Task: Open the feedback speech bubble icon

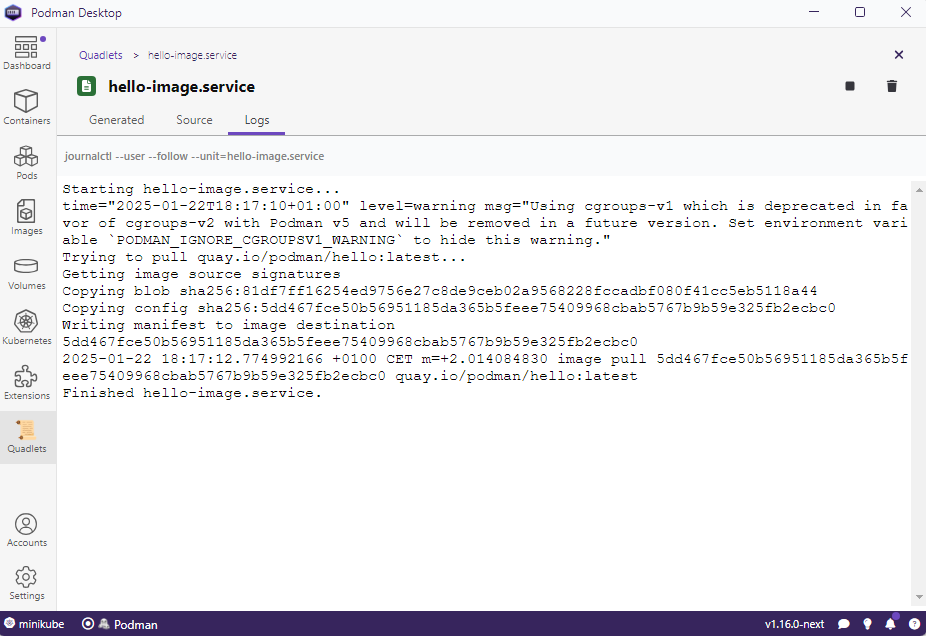Action: pos(844,624)
